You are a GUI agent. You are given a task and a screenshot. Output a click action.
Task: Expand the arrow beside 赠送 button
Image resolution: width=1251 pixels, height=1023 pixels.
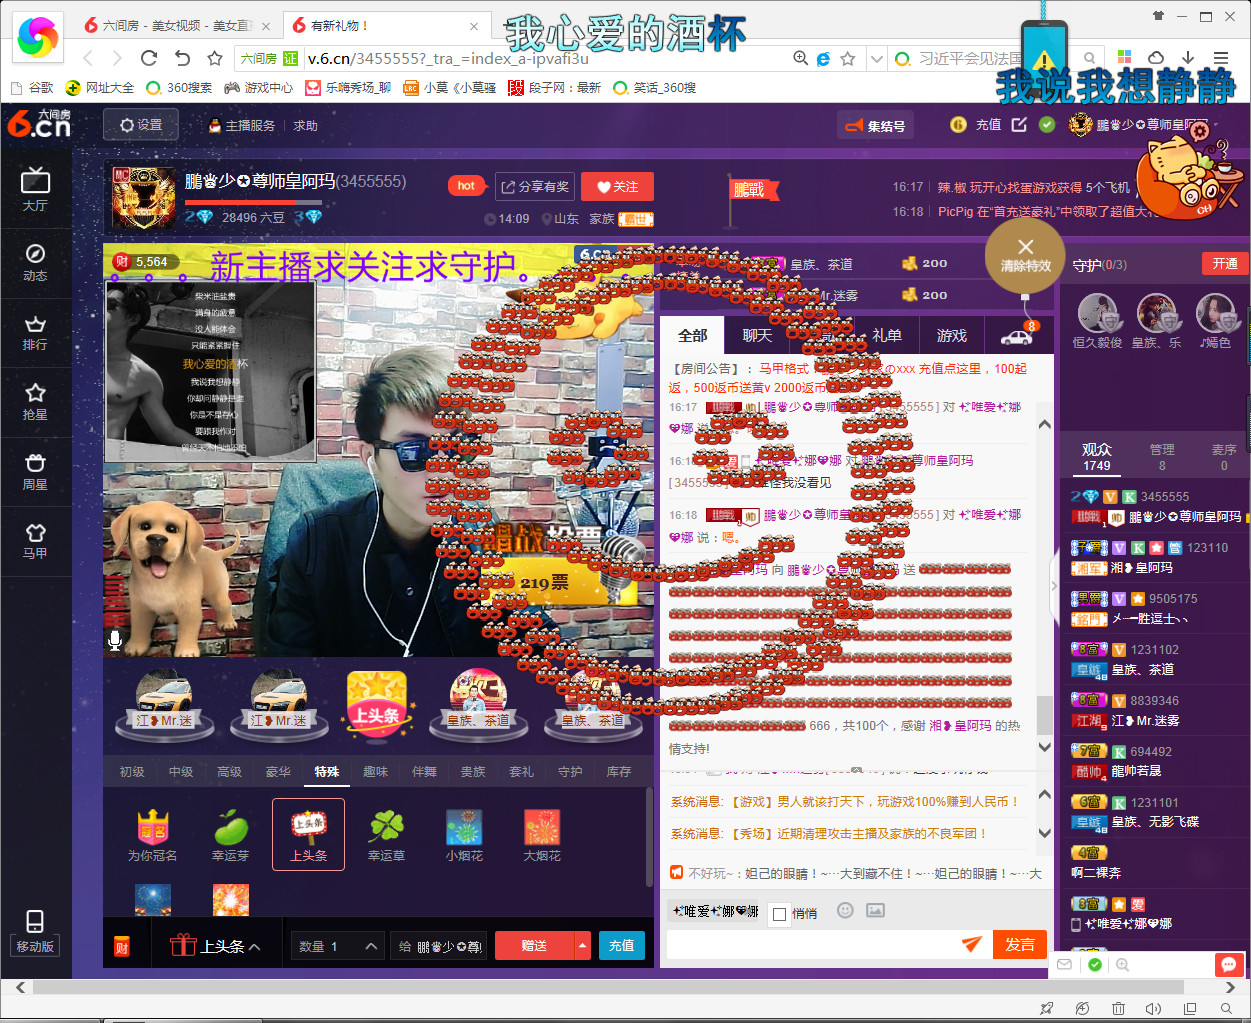(583, 946)
